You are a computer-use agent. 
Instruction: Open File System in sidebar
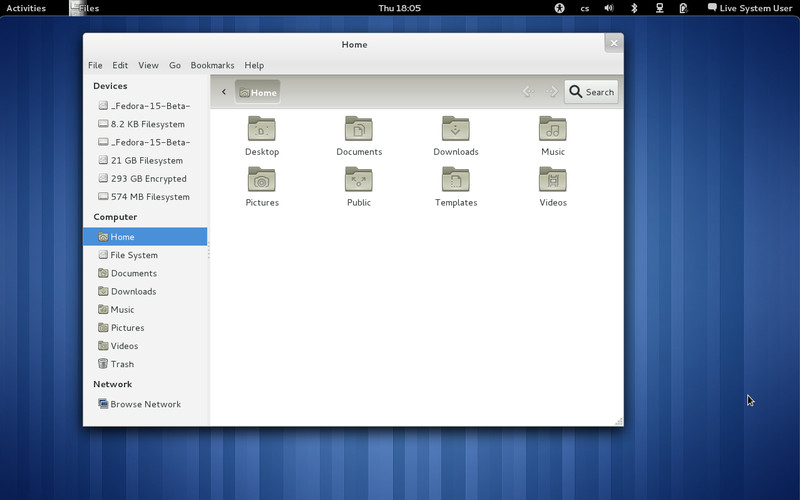145,255
